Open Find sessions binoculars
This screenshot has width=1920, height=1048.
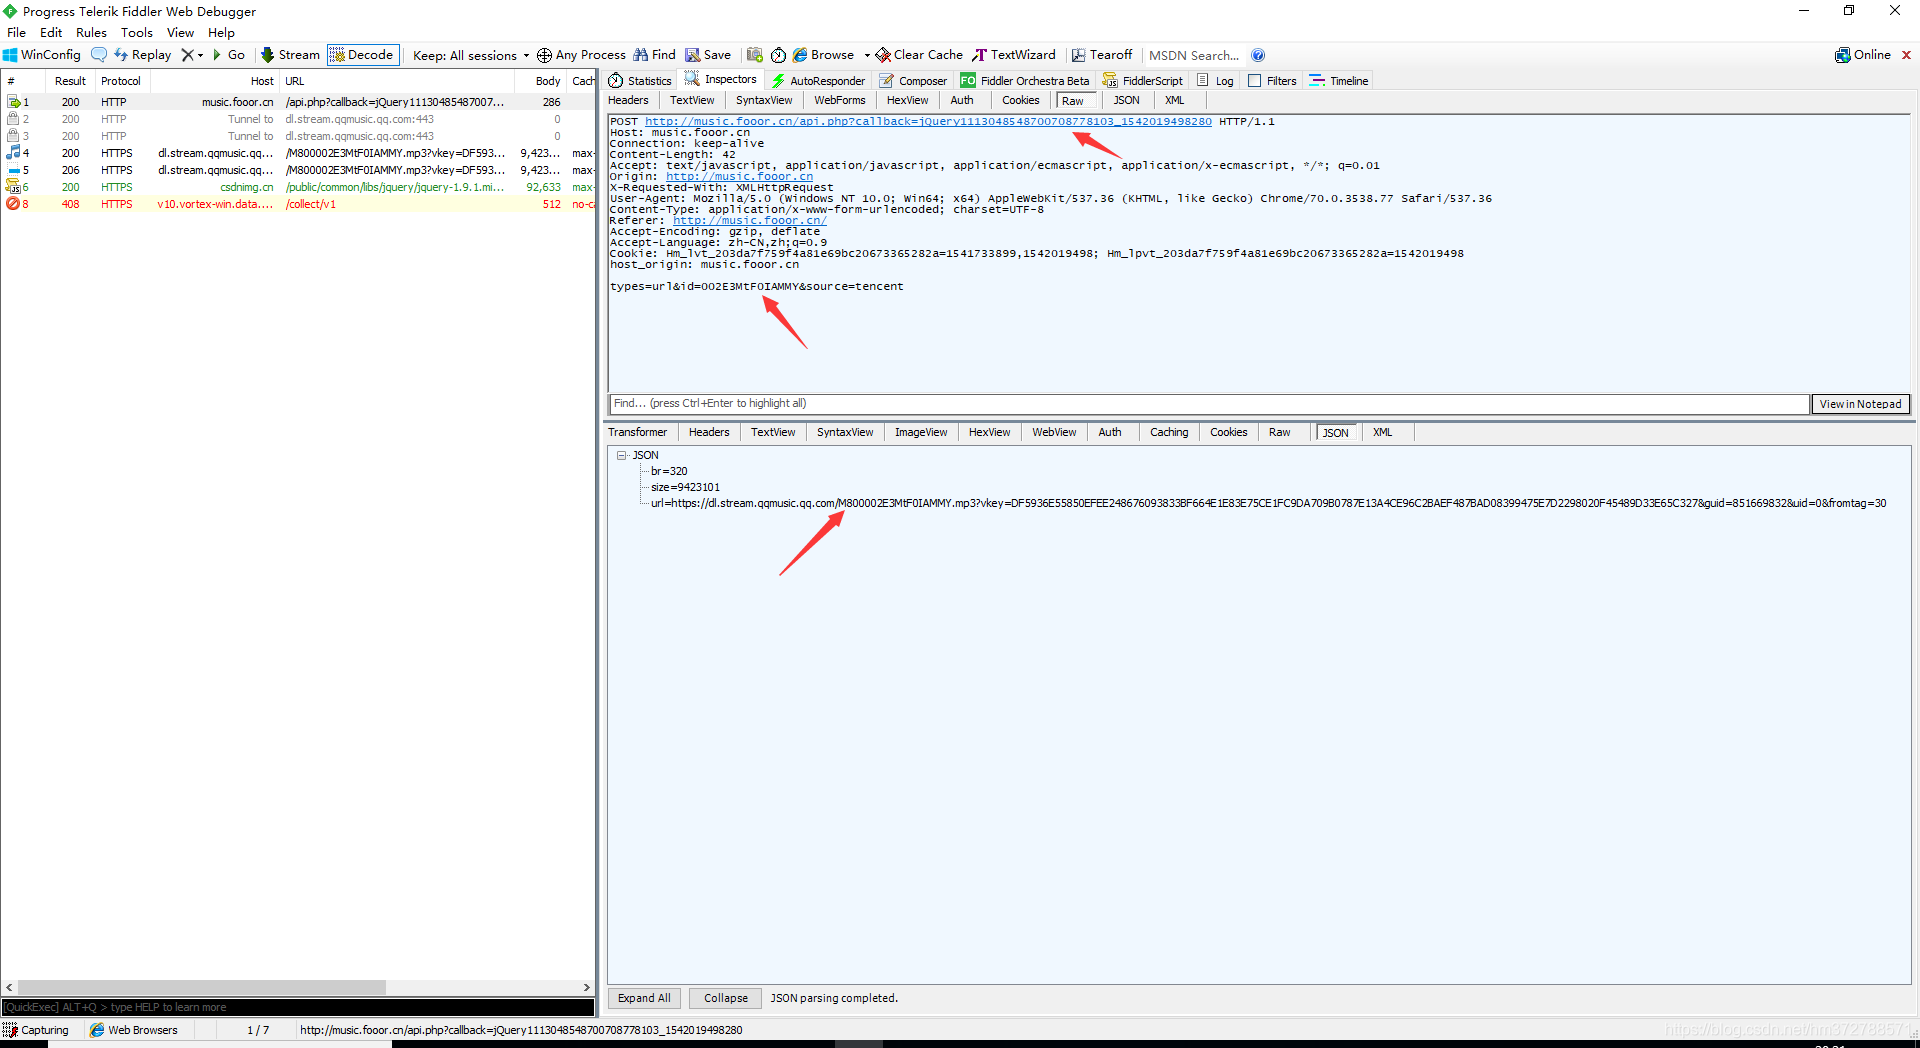[654, 55]
